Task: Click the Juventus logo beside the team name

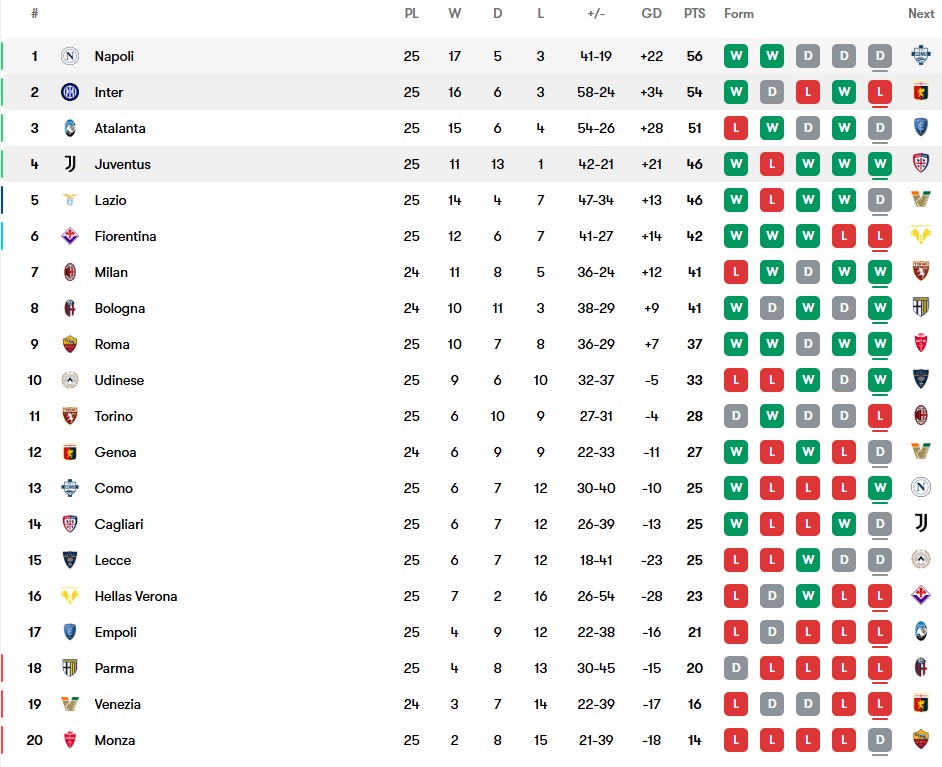Action: click(70, 164)
